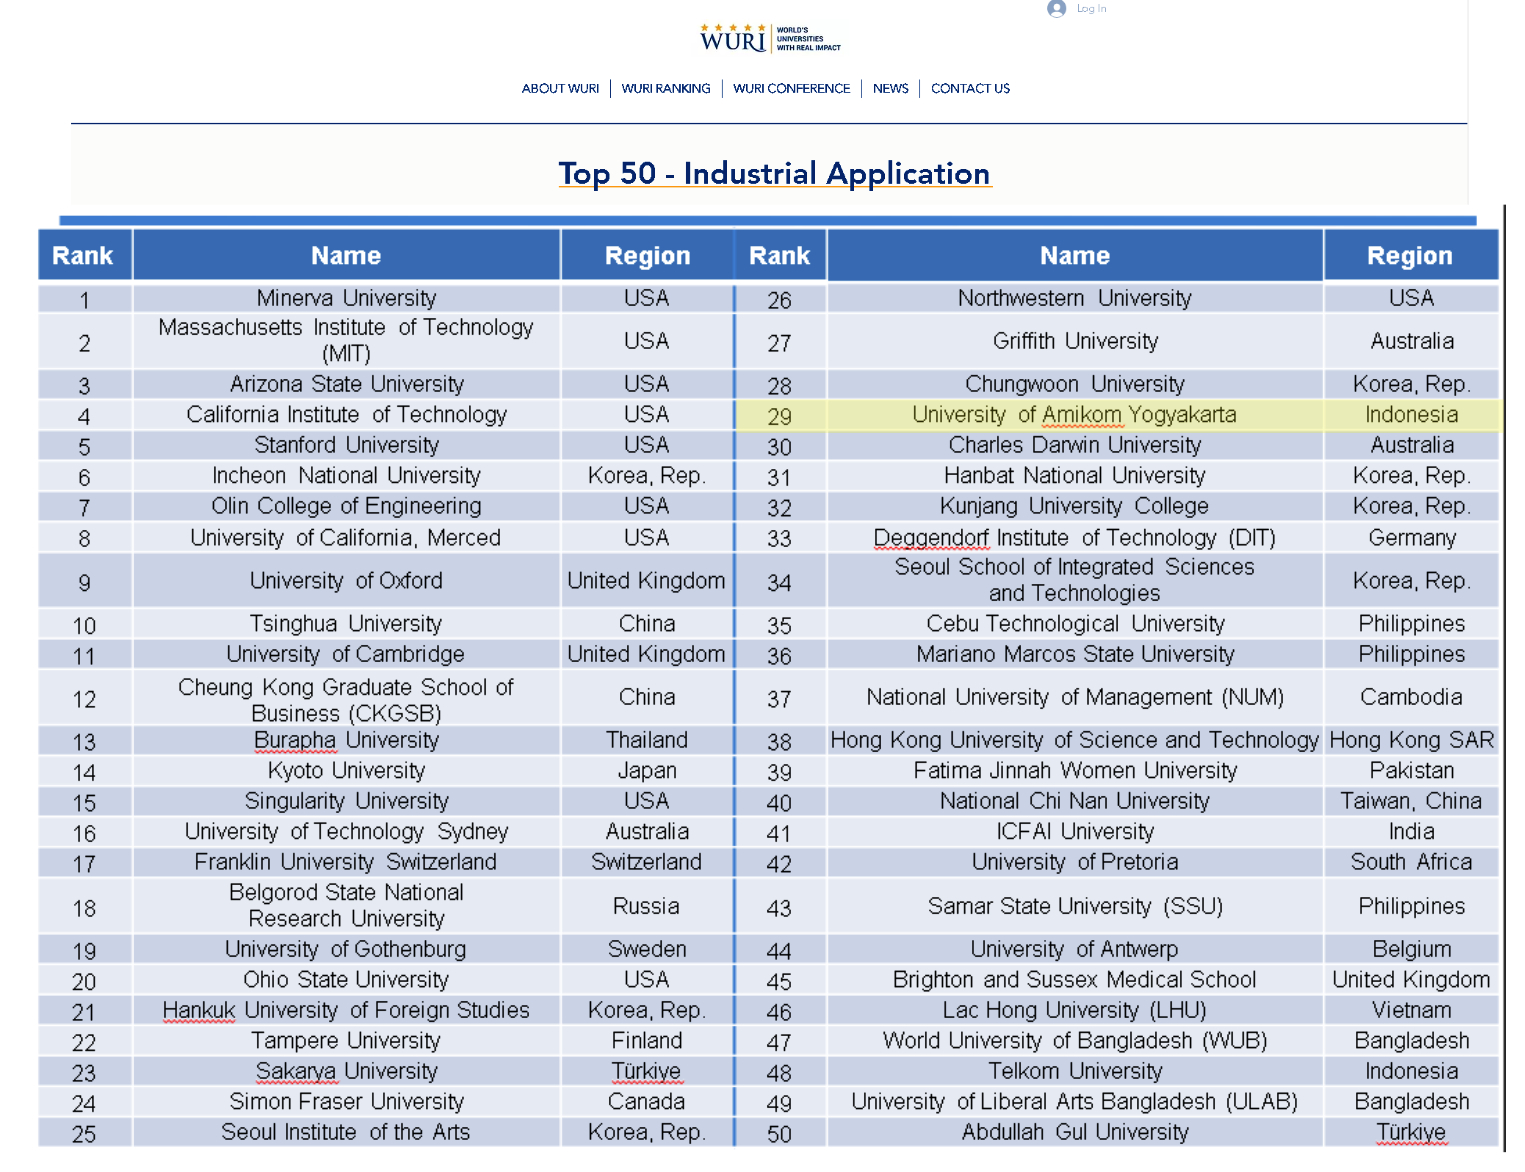The image size is (1525, 1172).
Task: Click the highlighted University of Amikom Yogyakarta row
Action: (1074, 415)
